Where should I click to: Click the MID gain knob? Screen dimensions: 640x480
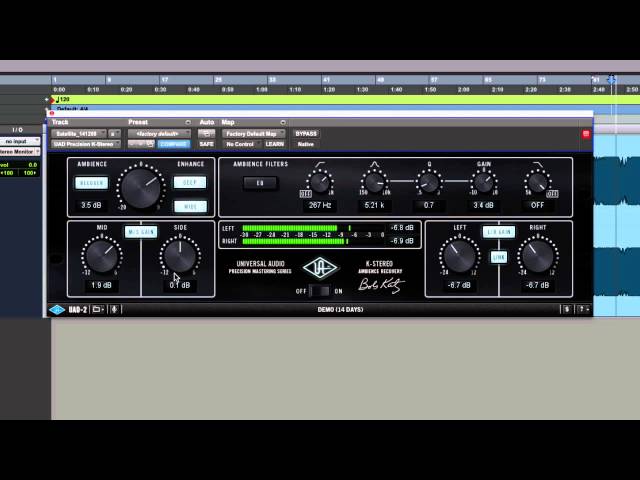tap(102, 256)
